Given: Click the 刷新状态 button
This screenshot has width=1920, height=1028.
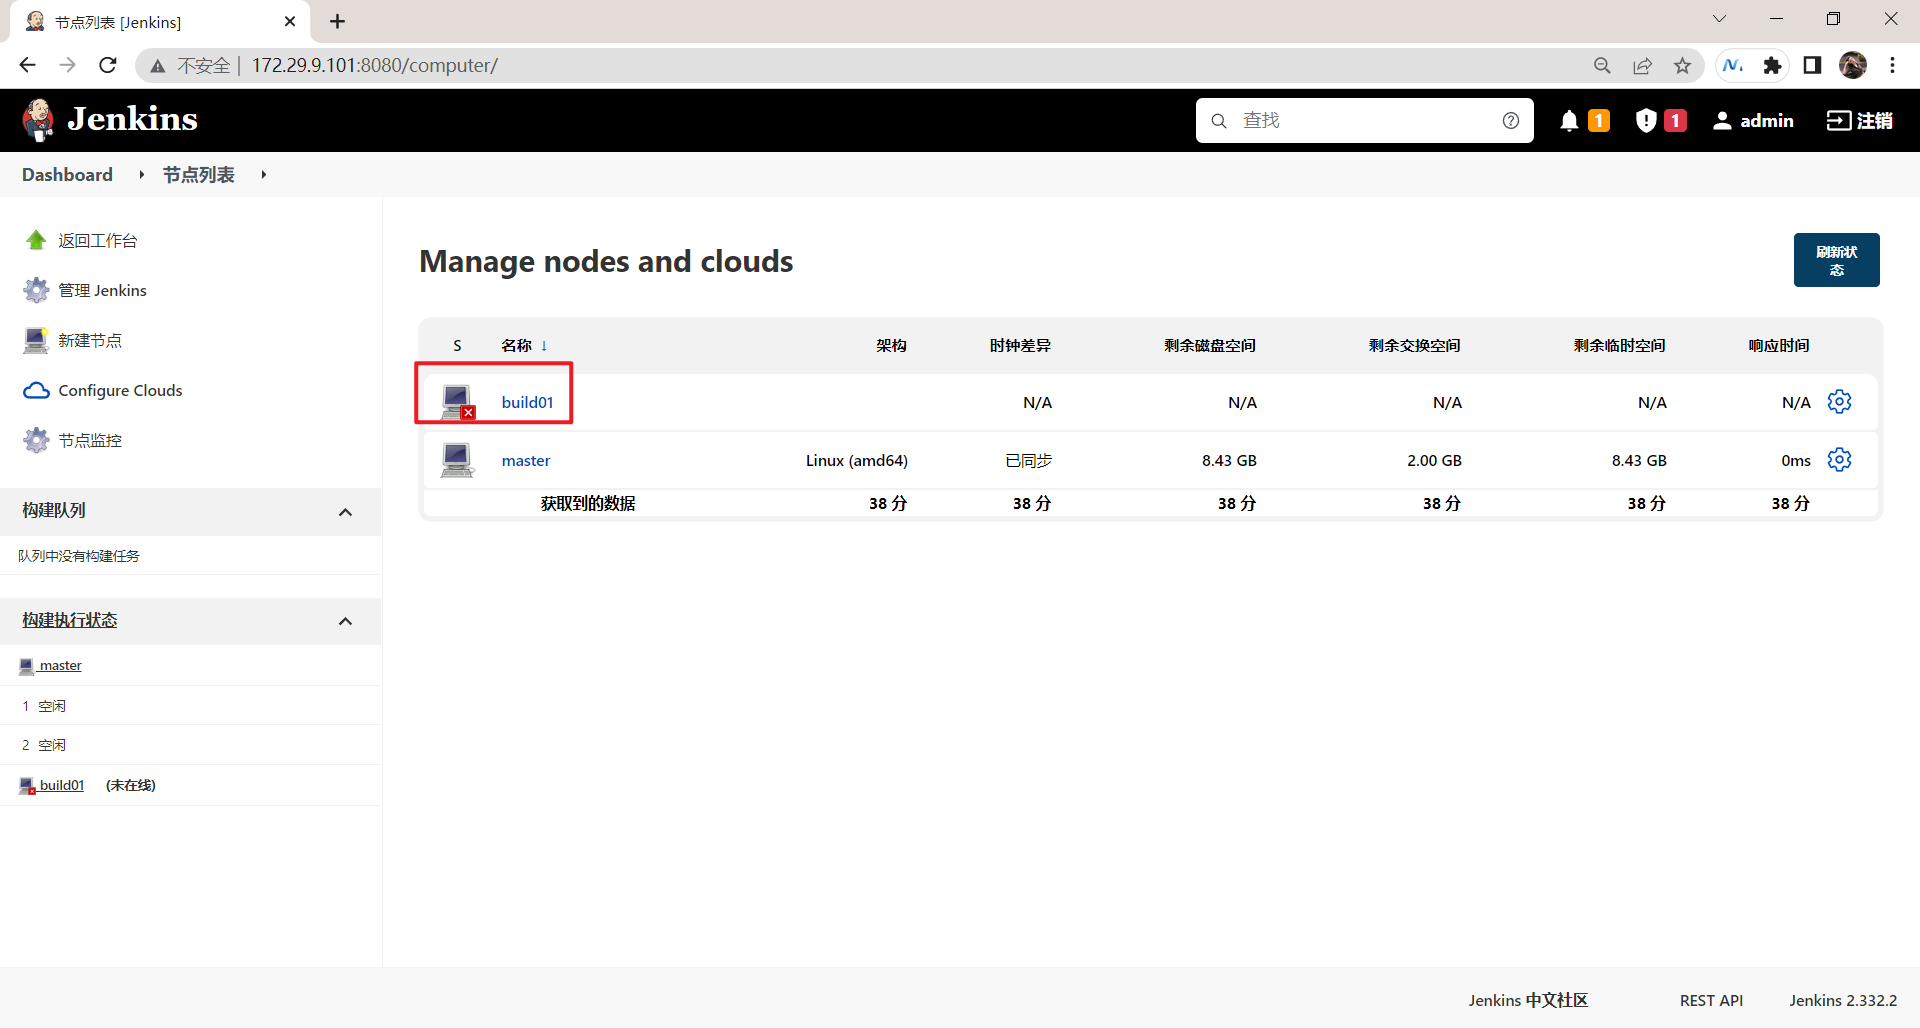Looking at the screenshot, I should pyautogui.click(x=1836, y=260).
